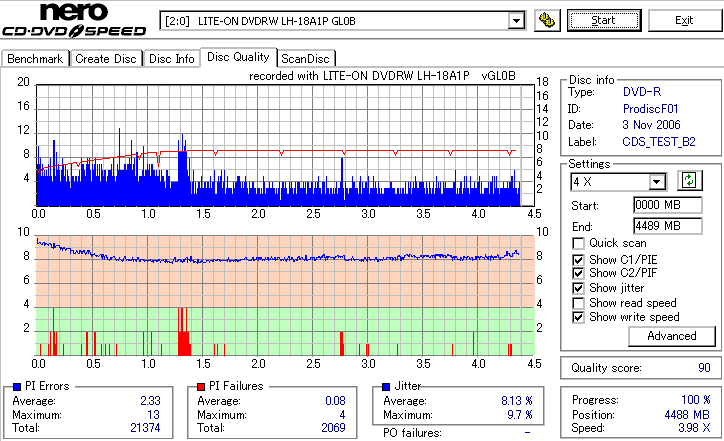Click the Start position MB field
Image resolution: width=724 pixels, height=441 pixels.
coord(668,205)
